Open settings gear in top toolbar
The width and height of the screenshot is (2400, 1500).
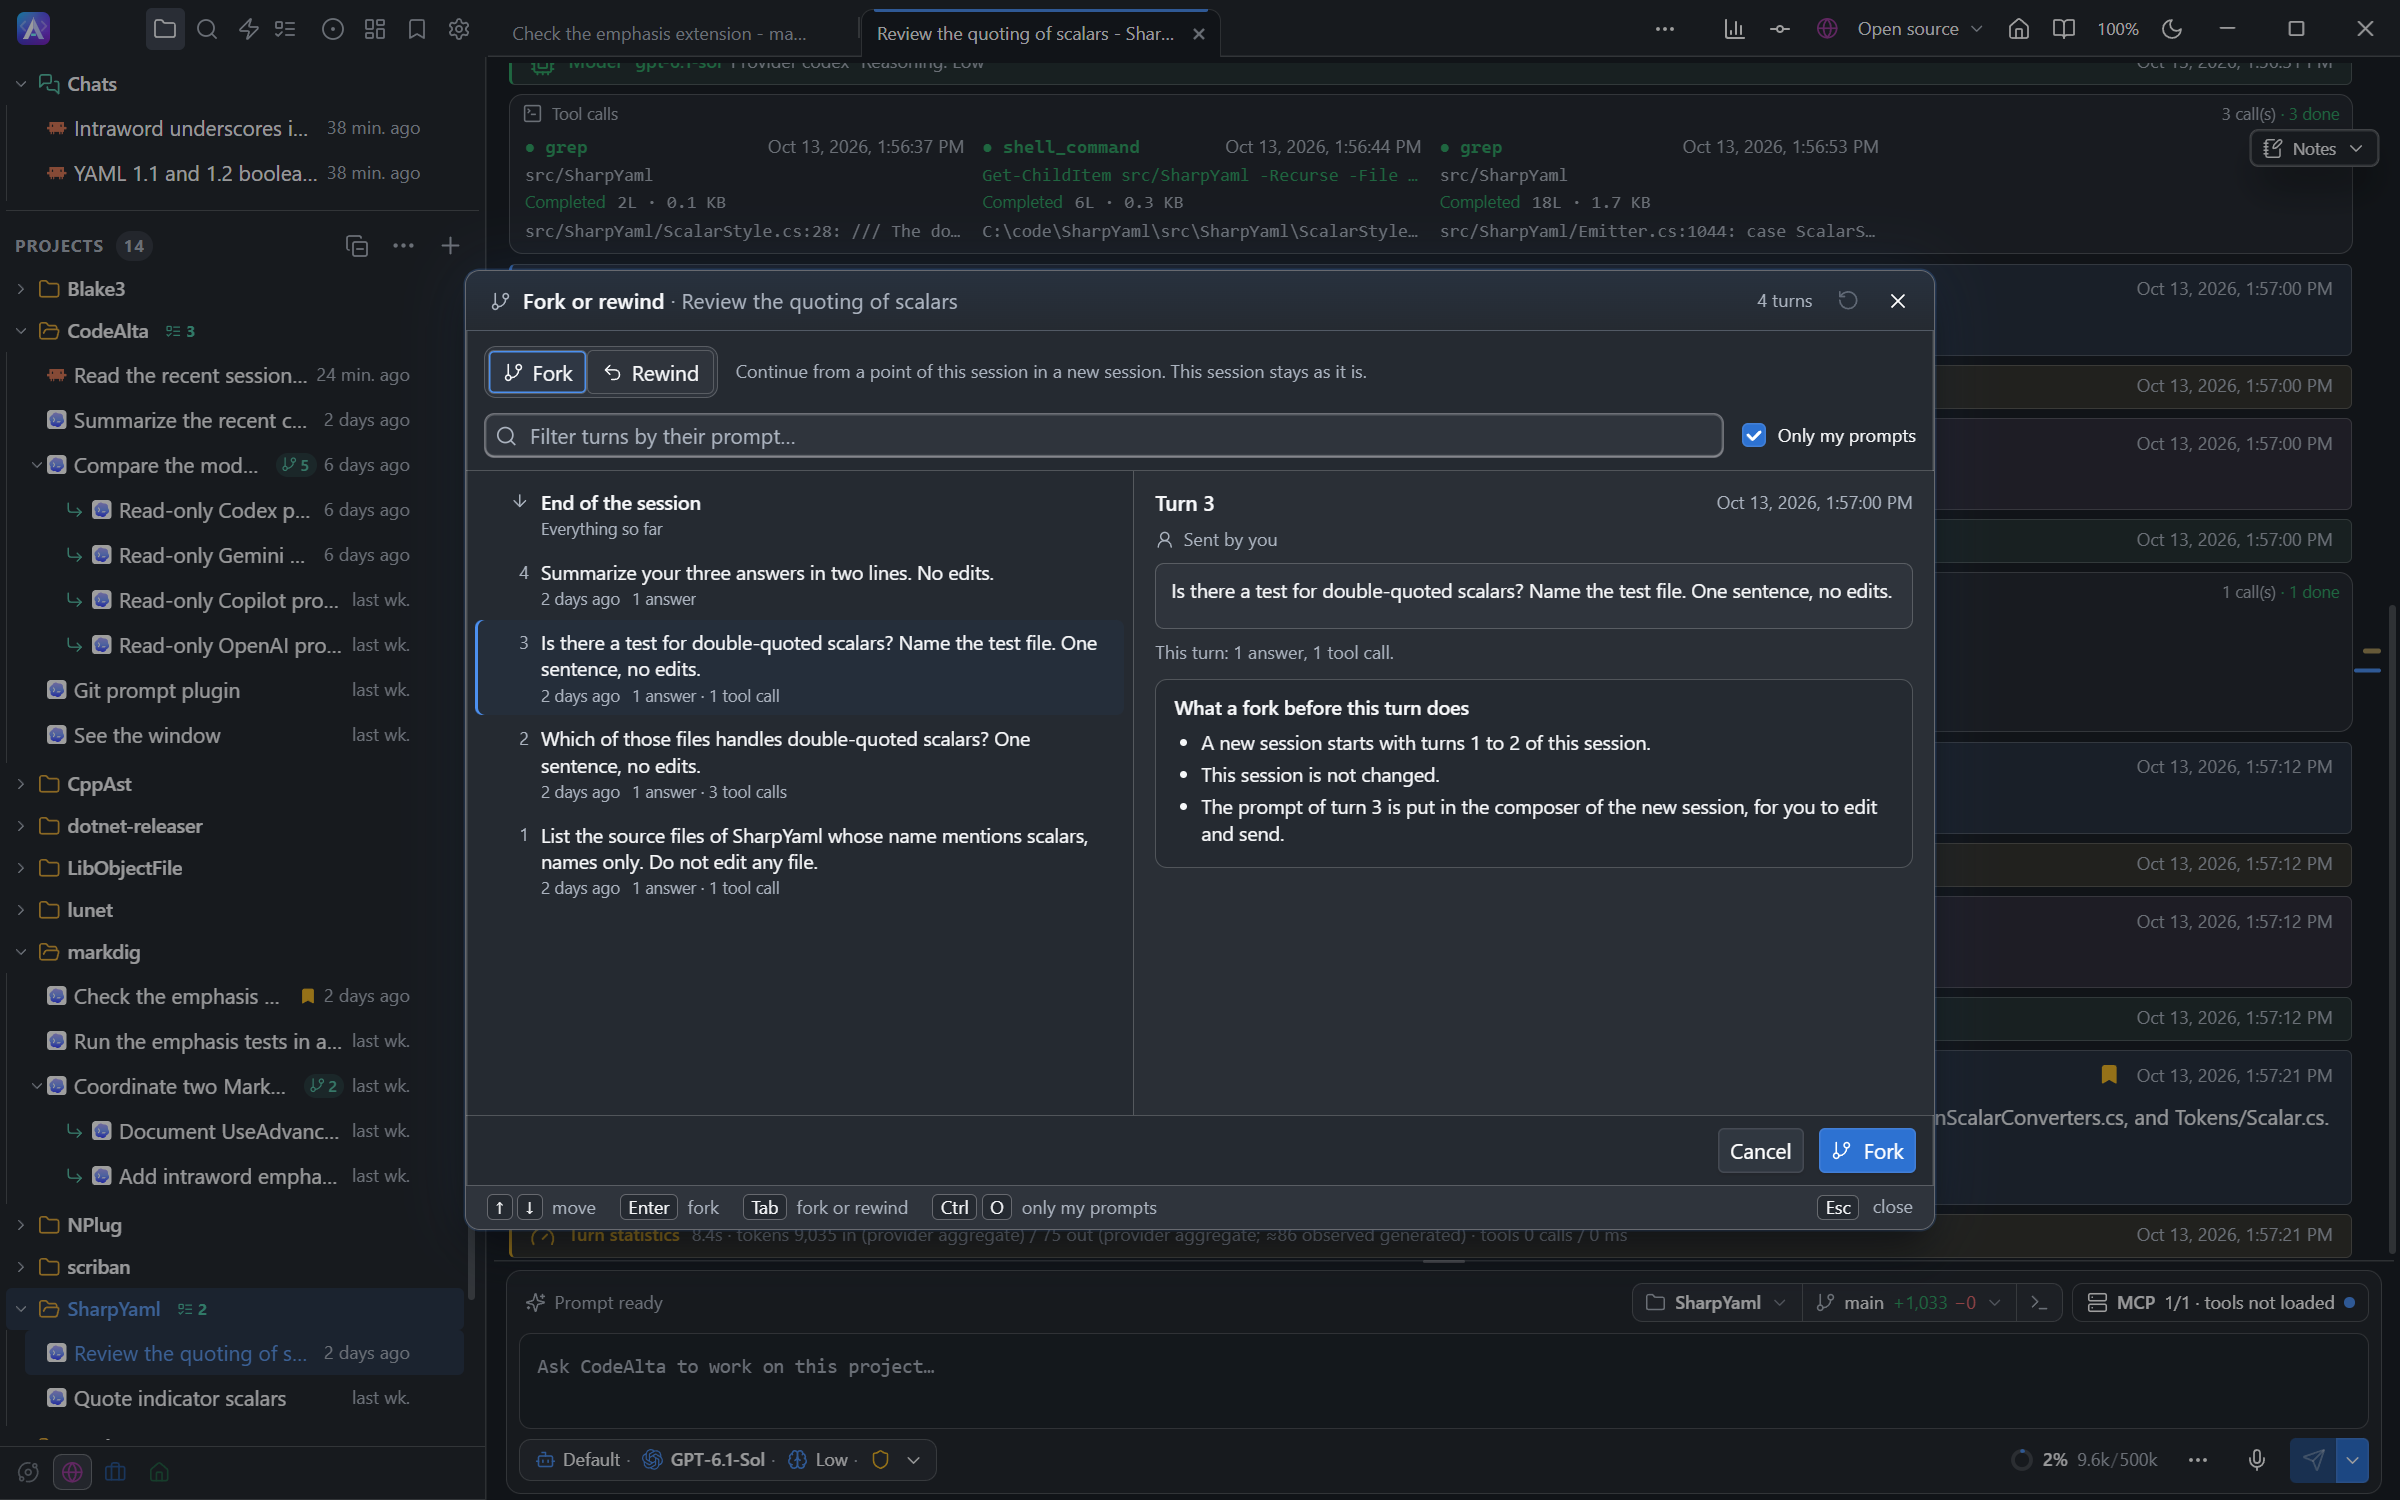(x=459, y=29)
